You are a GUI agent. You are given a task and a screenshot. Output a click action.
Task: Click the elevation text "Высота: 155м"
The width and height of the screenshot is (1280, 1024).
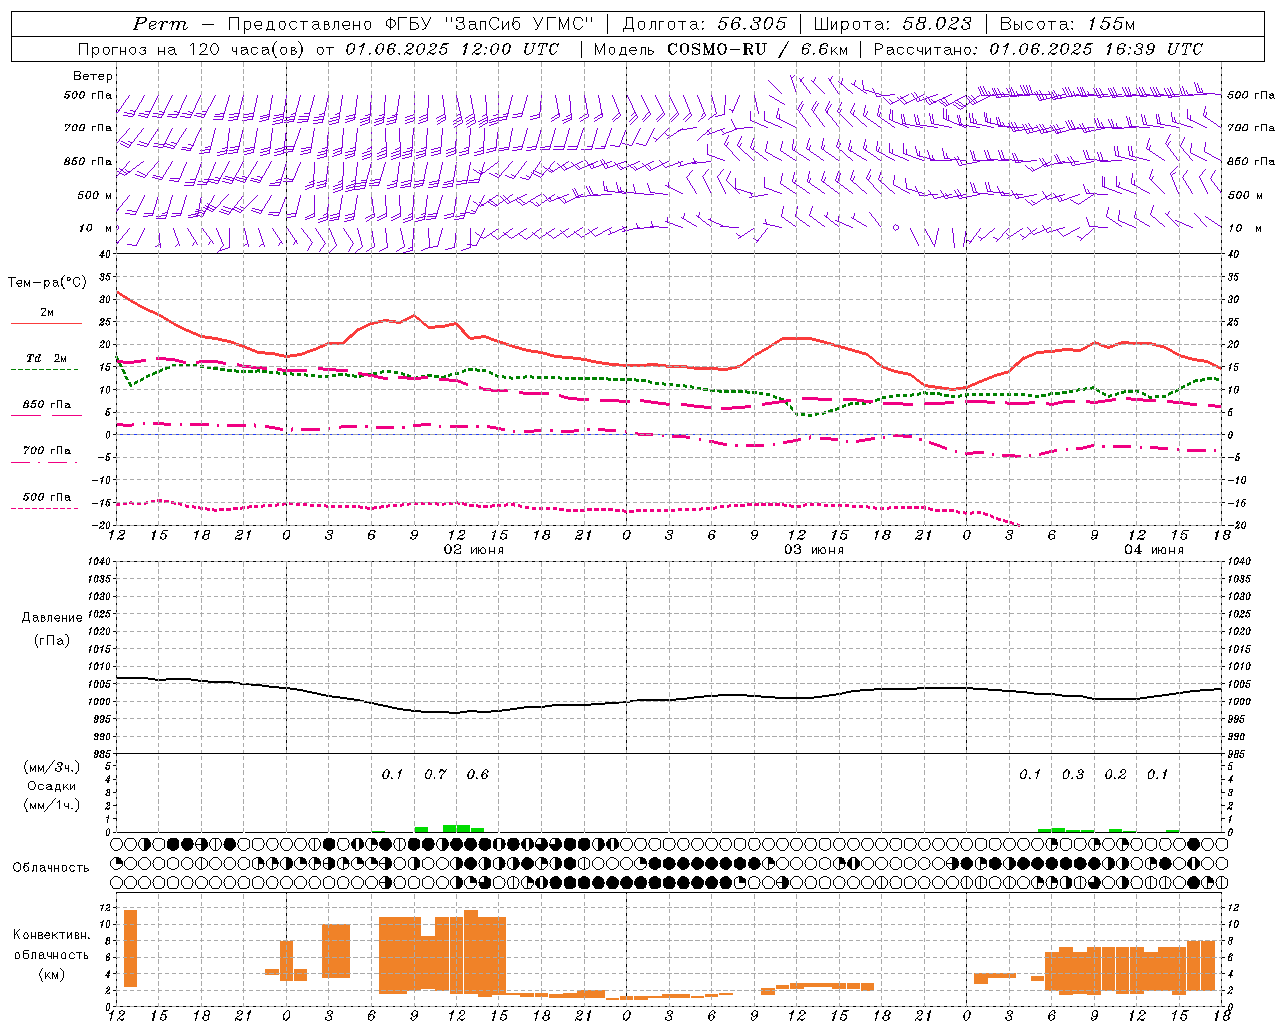coord(1067,24)
